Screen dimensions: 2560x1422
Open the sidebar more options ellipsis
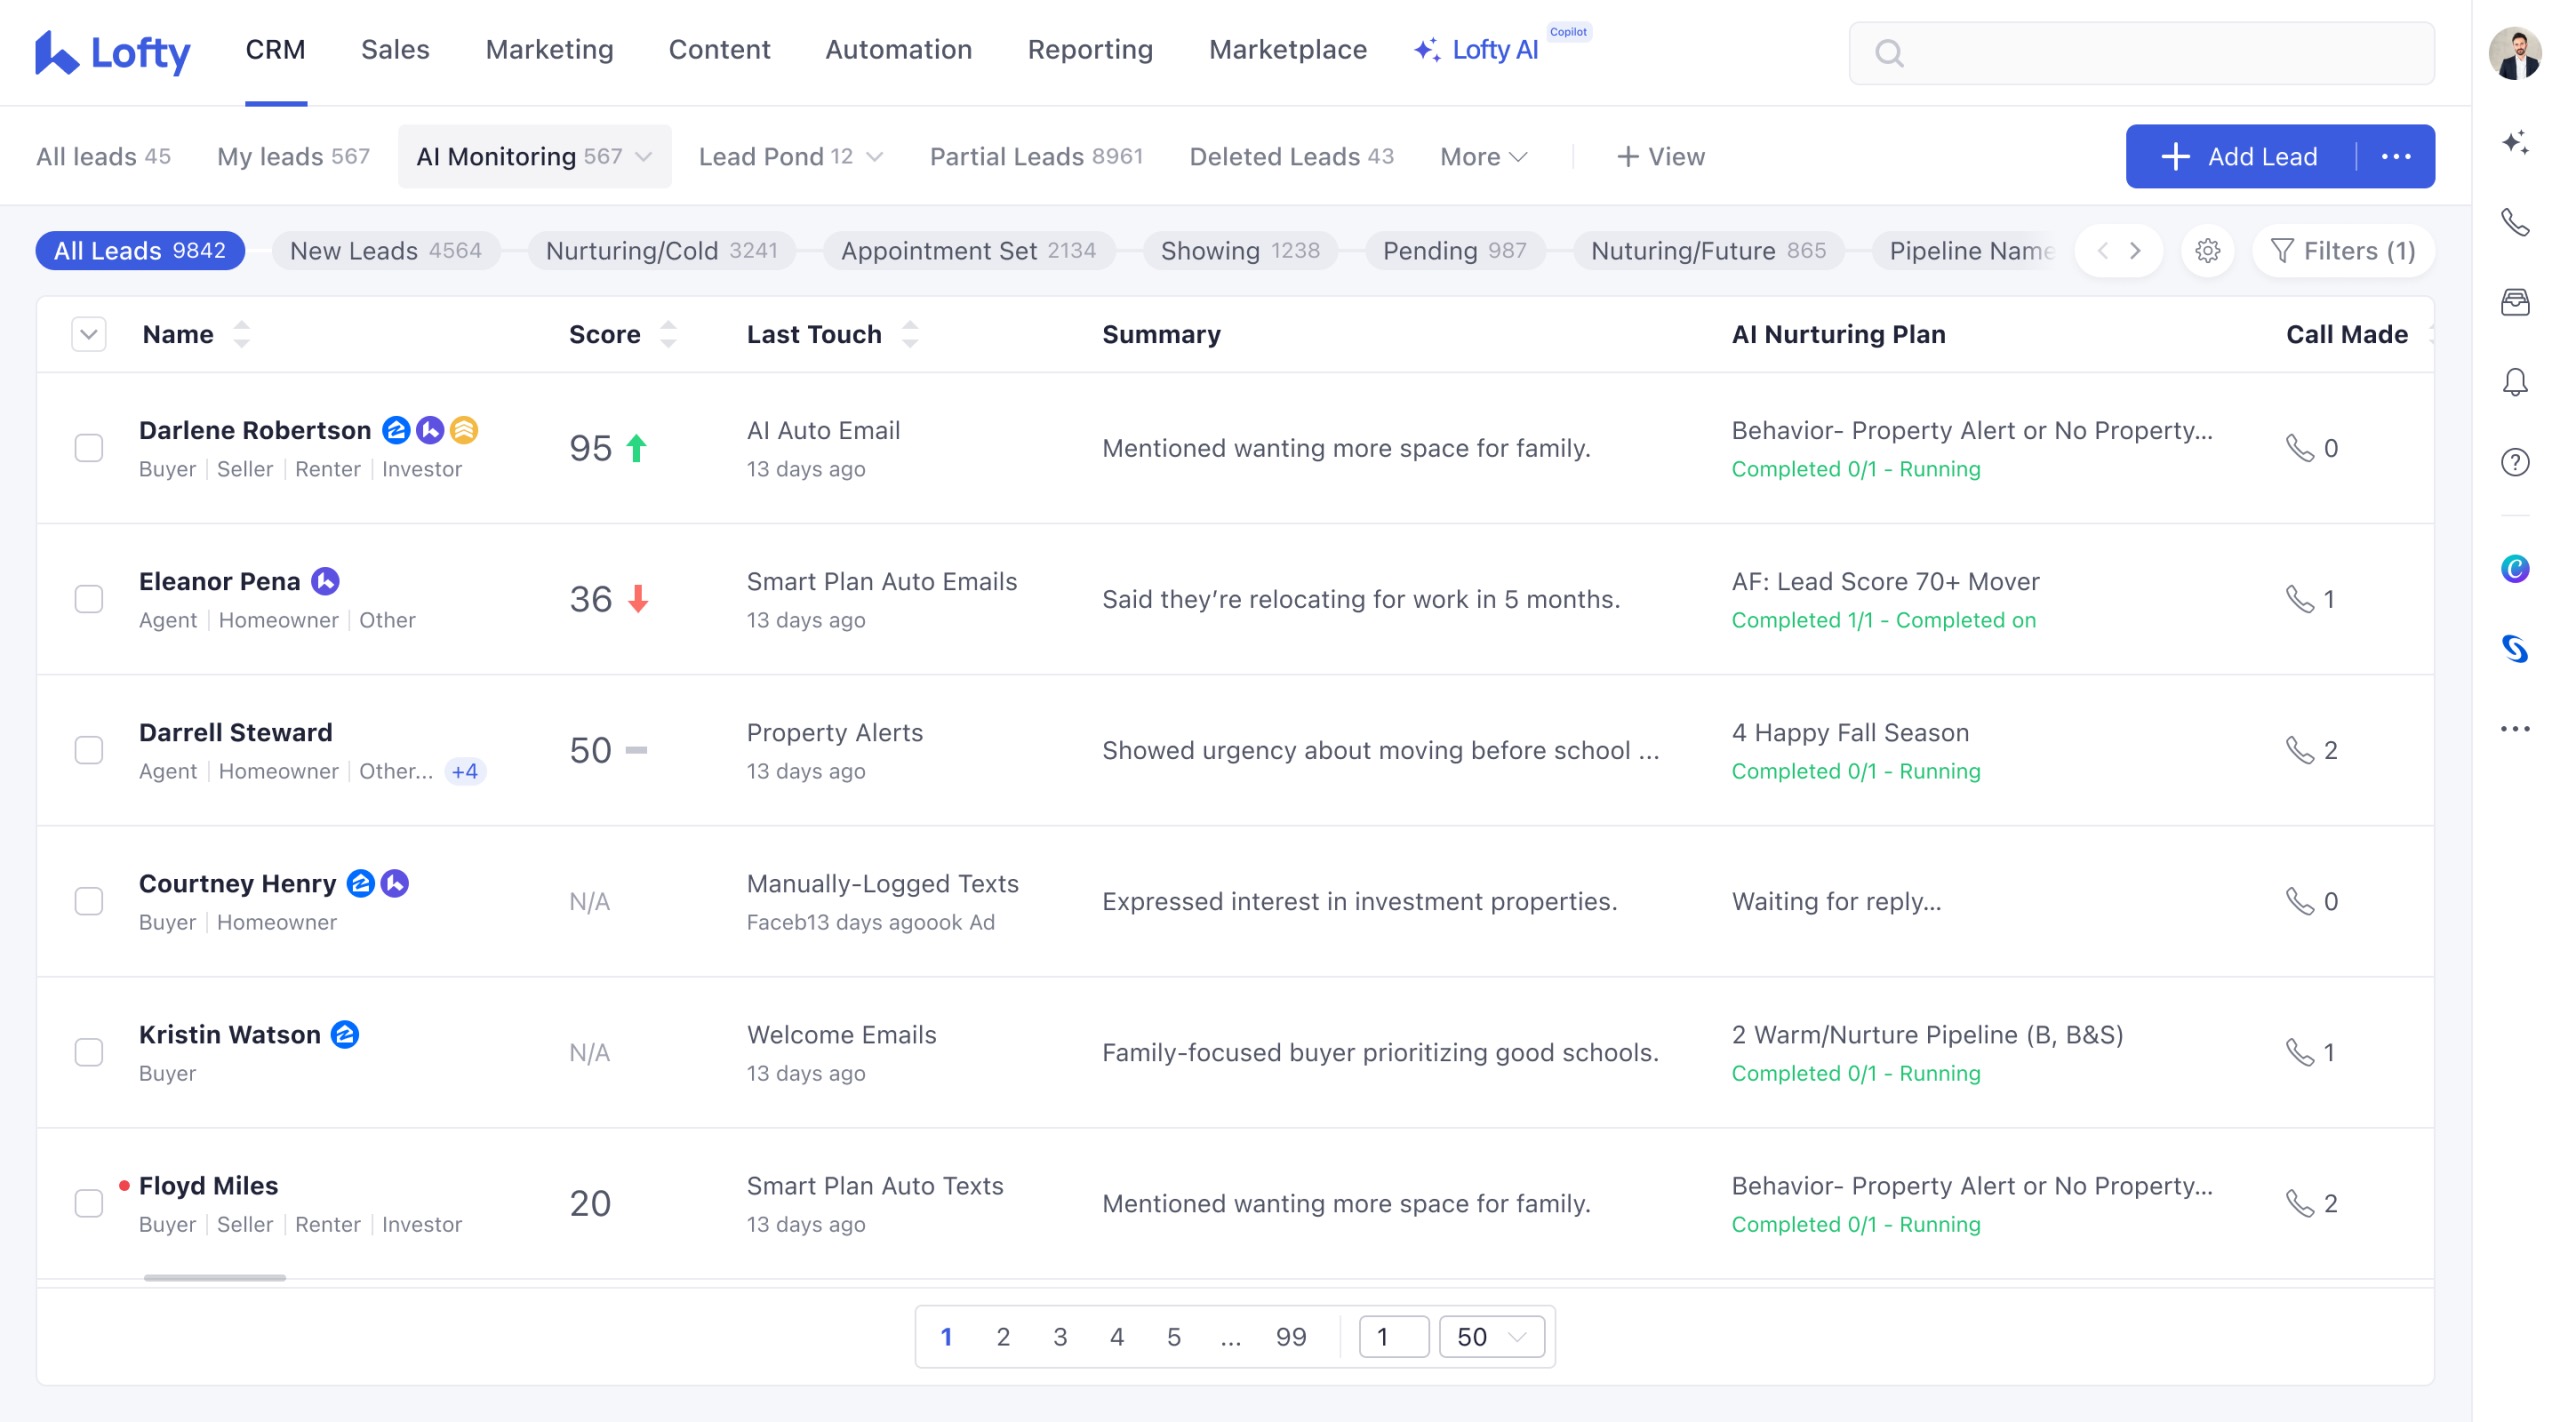coord(2514,729)
